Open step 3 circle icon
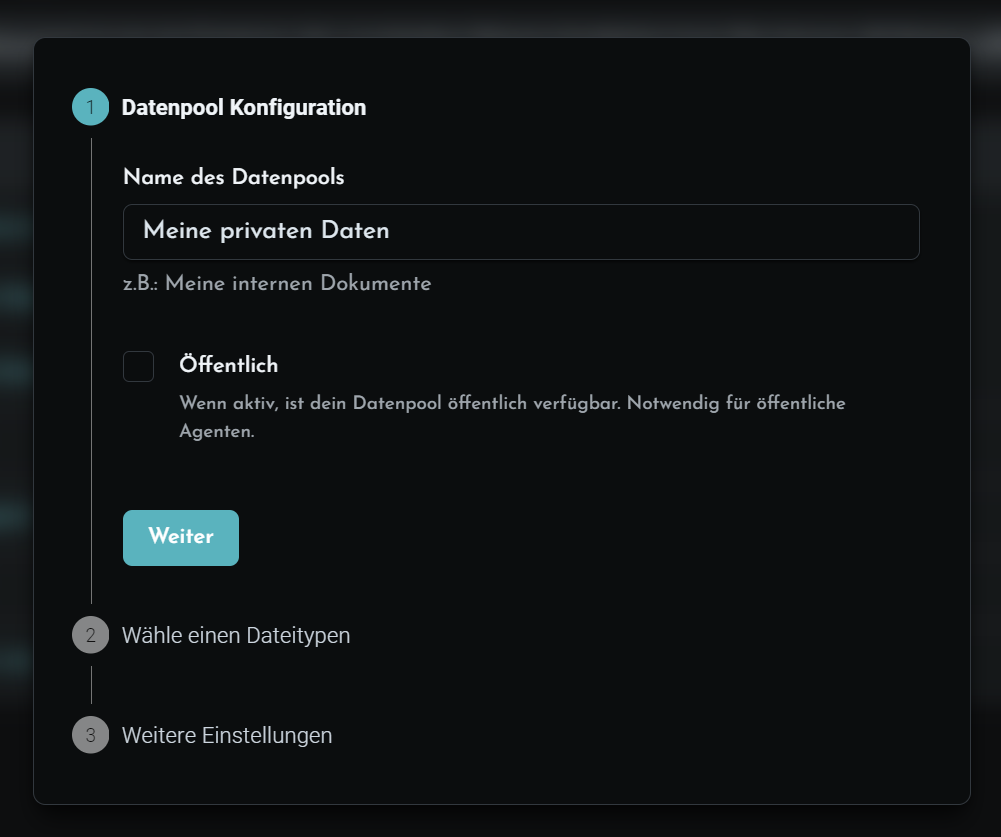 click(x=91, y=735)
